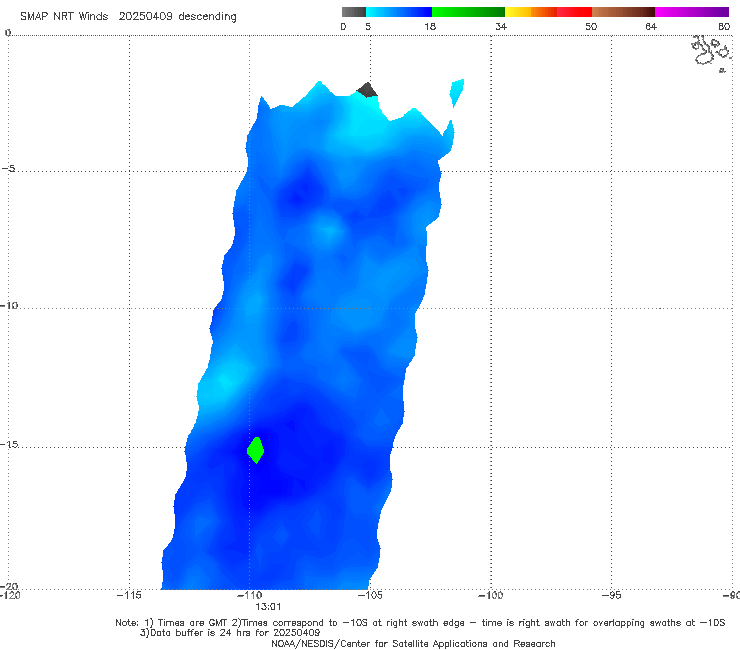Click the colorbar label '18'
The height and width of the screenshot is (650, 740).
tap(430, 26)
